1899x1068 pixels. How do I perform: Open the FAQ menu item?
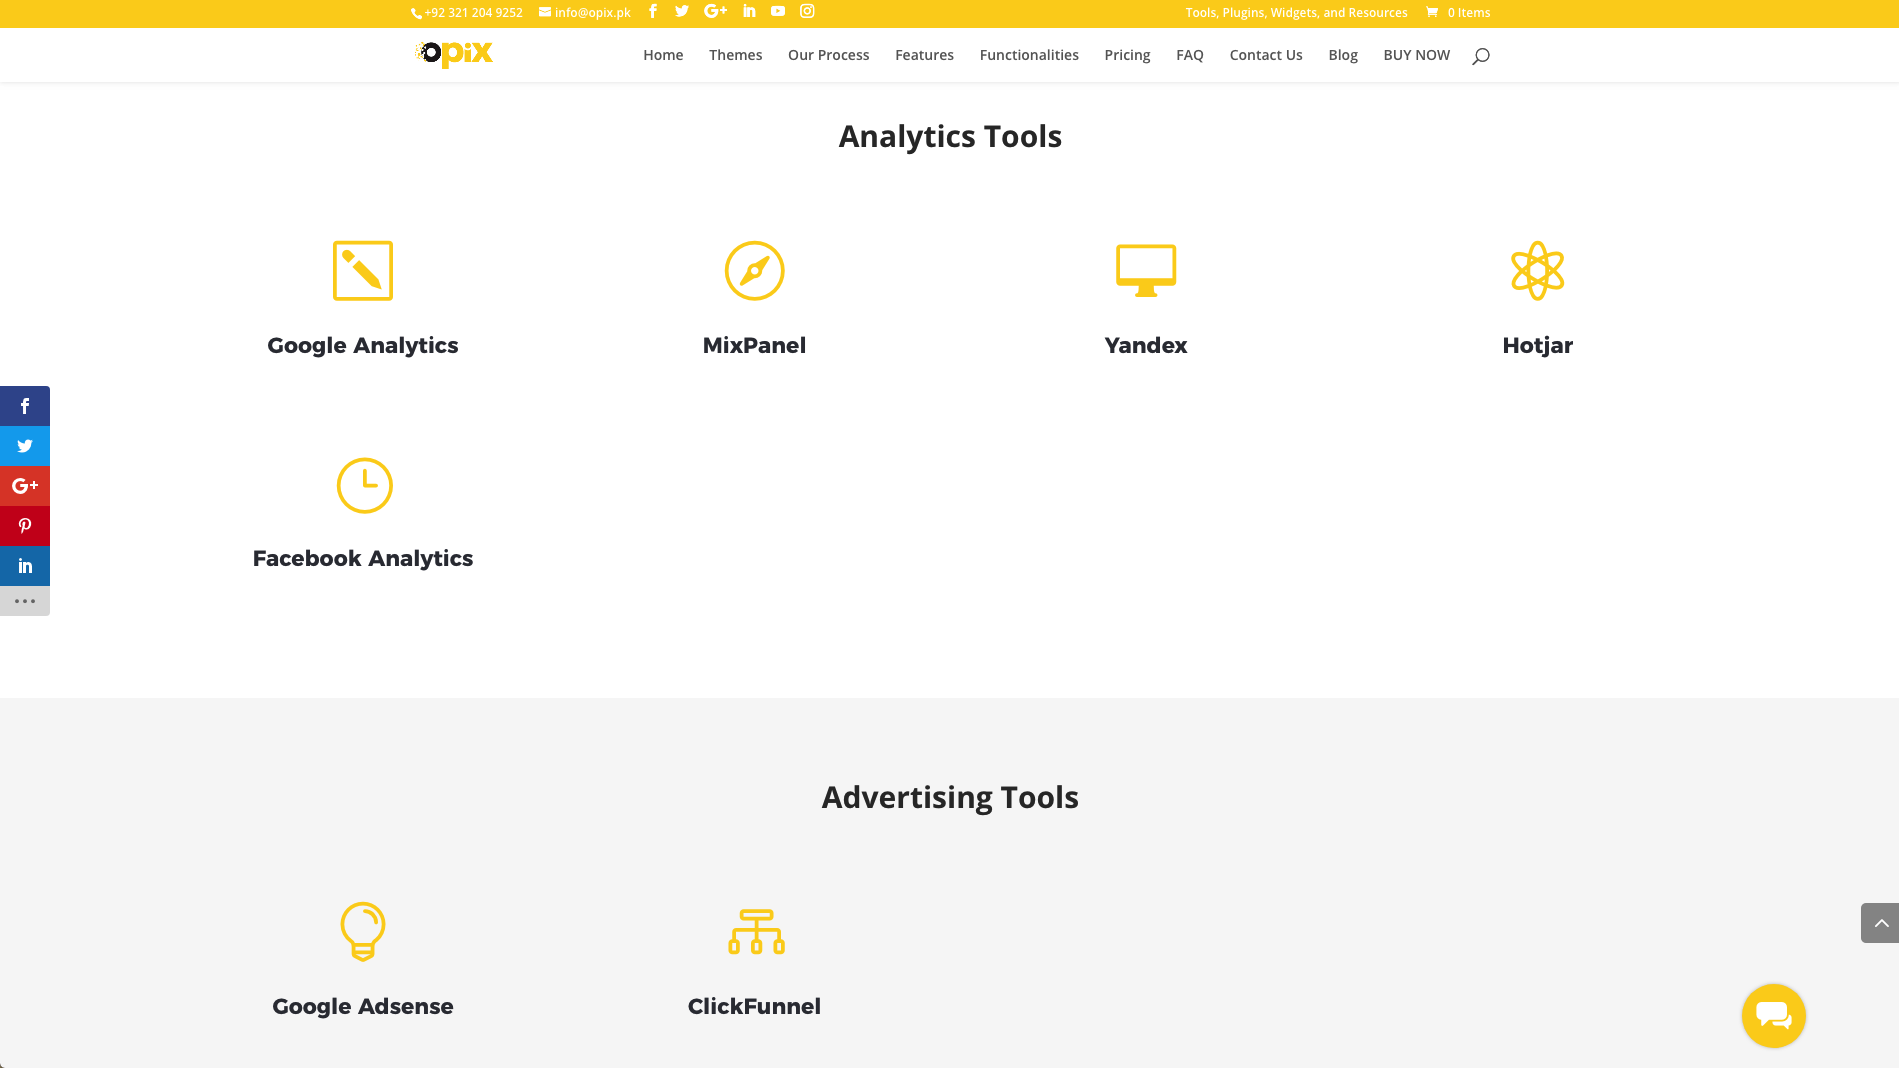pos(1189,55)
